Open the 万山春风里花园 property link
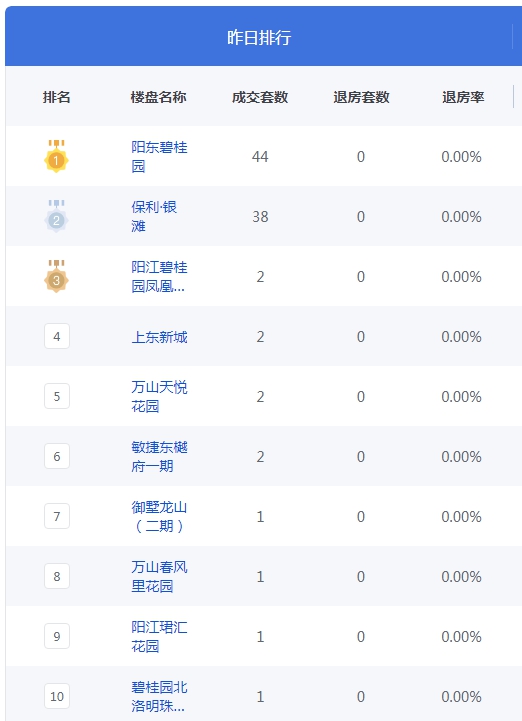This screenshot has height=721, width=522. coord(159,577)
